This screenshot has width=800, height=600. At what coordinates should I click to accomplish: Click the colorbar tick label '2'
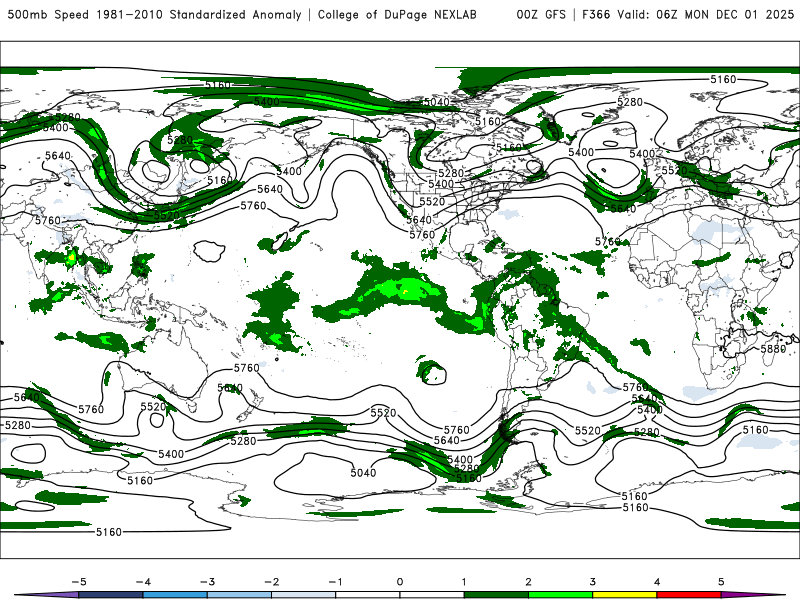click(528, 582)
